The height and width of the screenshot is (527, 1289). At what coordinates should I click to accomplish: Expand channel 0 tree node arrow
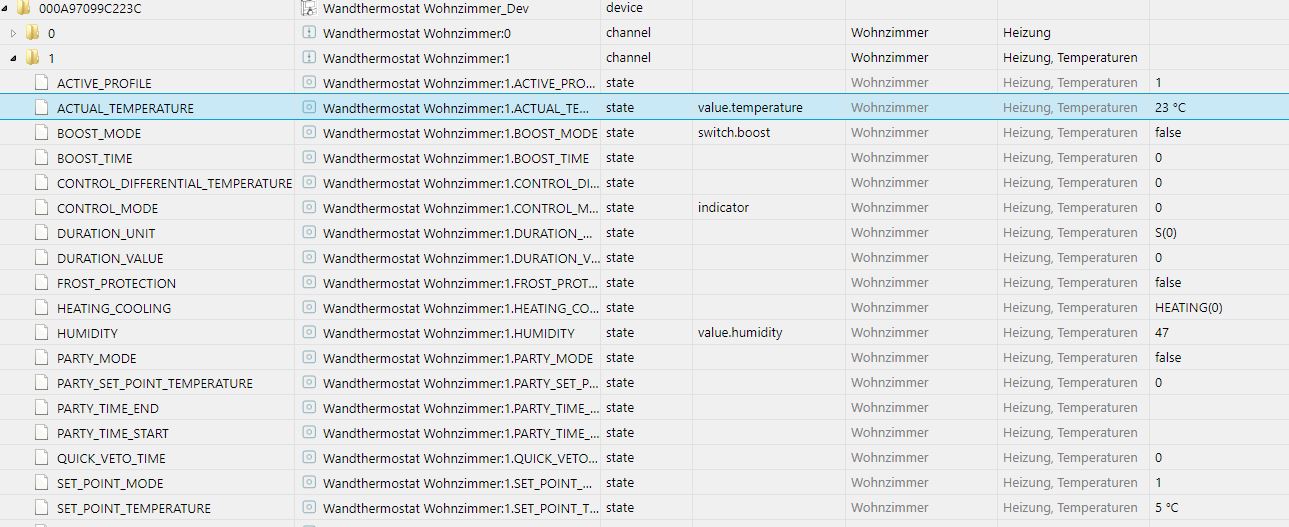[x=13, y=33]
